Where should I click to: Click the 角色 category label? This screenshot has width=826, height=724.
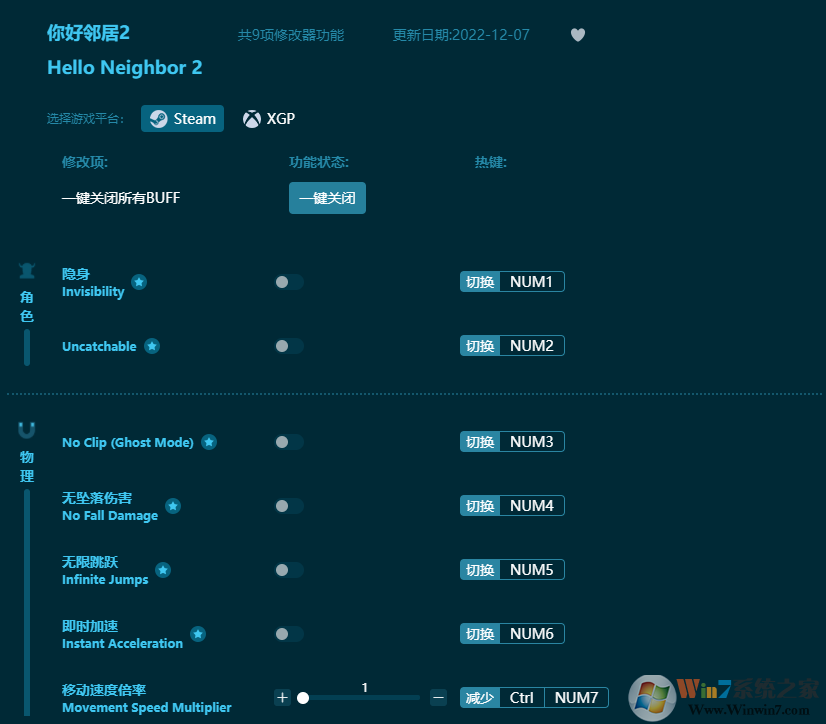(x=27, y=307)
